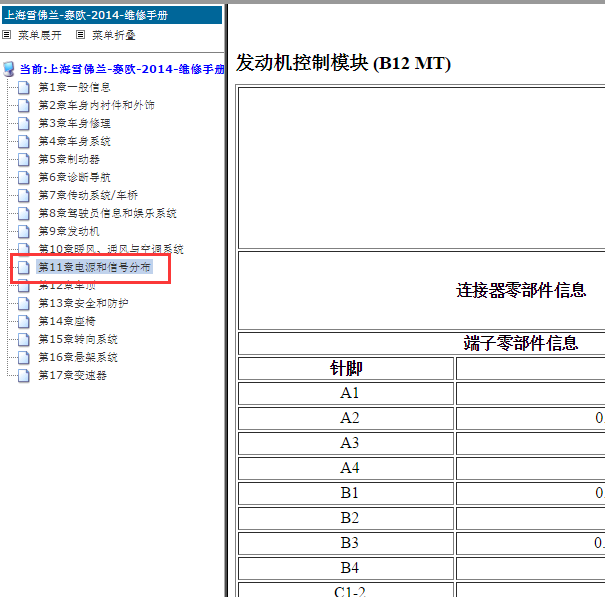Open chapter 第3章车身修理
This screenshot has height=597, width=605.
coord(74,123)
